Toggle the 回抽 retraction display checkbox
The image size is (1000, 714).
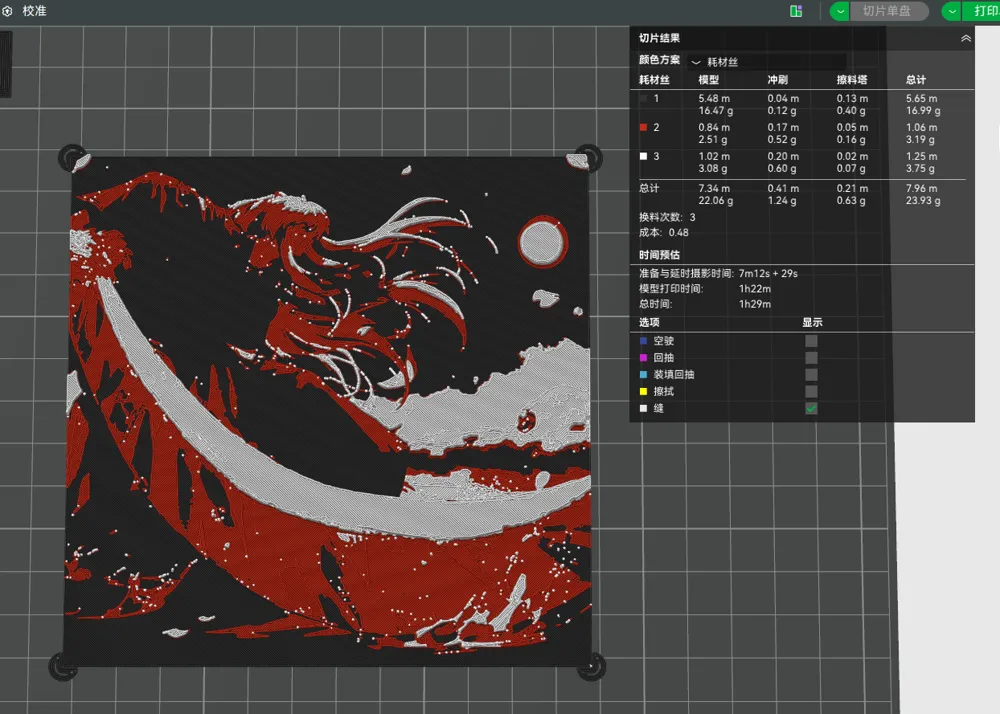pyautogui.click(x=811, y=358)
